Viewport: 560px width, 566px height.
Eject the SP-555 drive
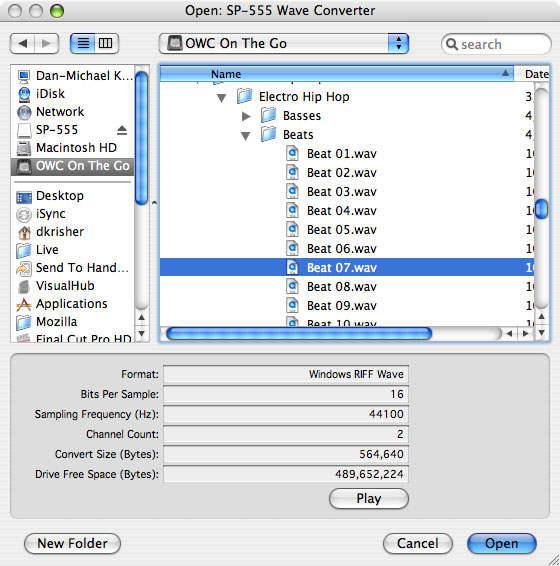(x=122, y=130)
